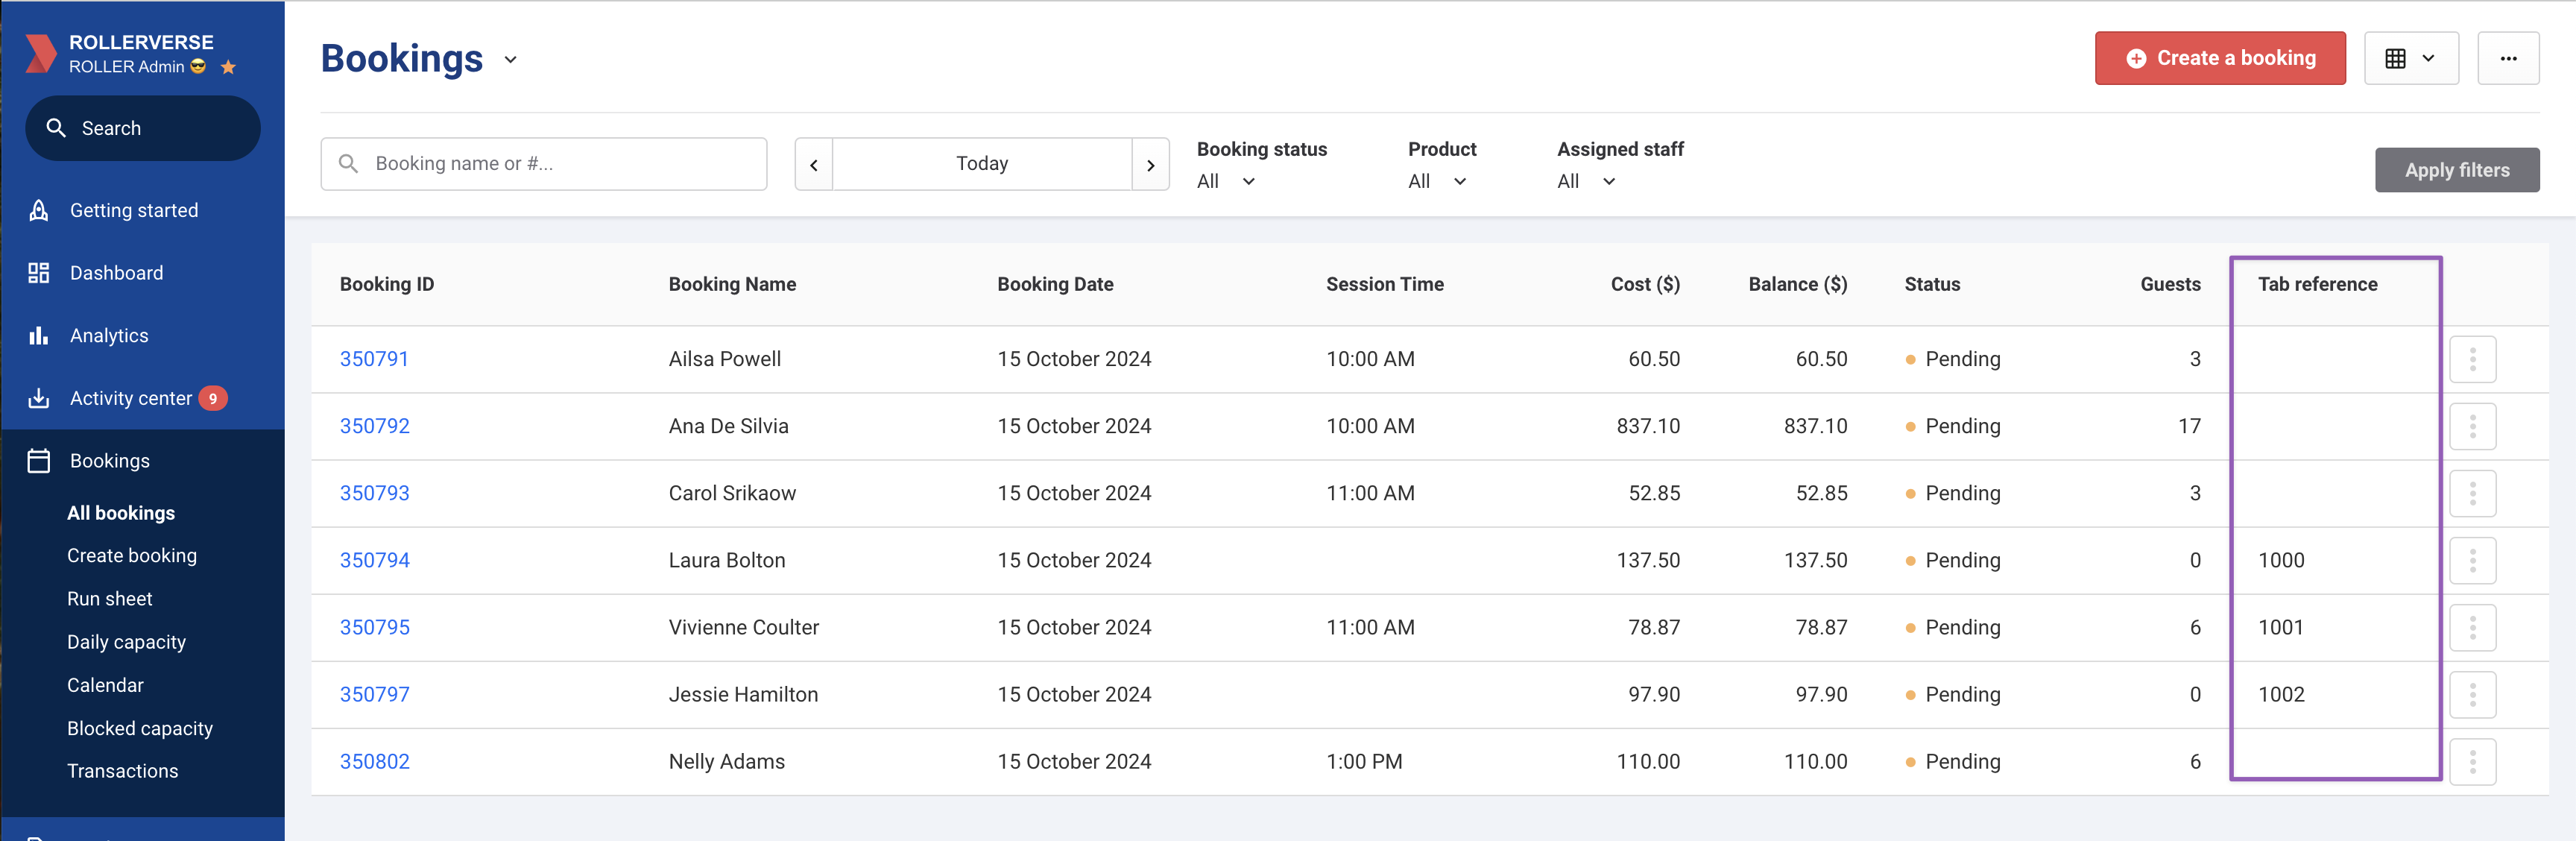Click the Guests column header
The width and height of the screenshot is (2576, 841).
click(2170, 284)
